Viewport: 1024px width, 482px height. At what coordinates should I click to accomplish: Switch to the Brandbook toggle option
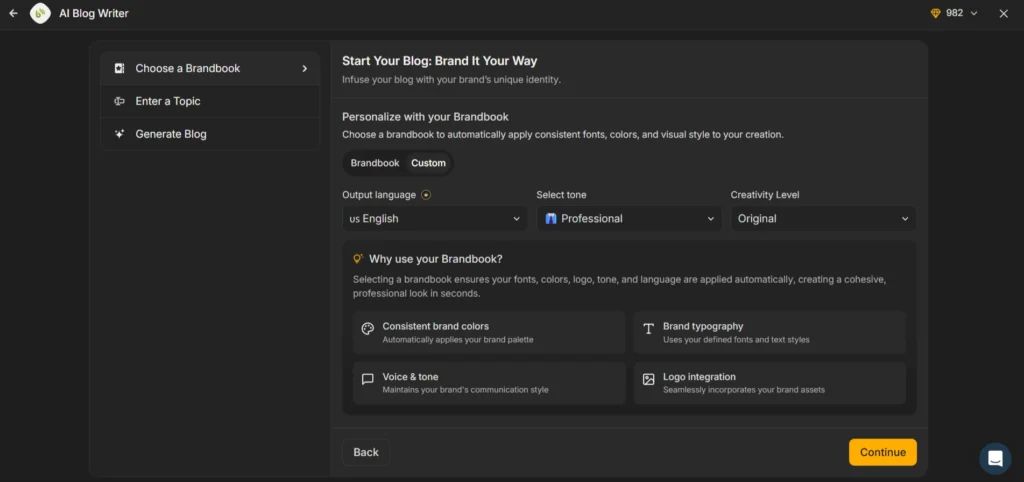[375, 163]
